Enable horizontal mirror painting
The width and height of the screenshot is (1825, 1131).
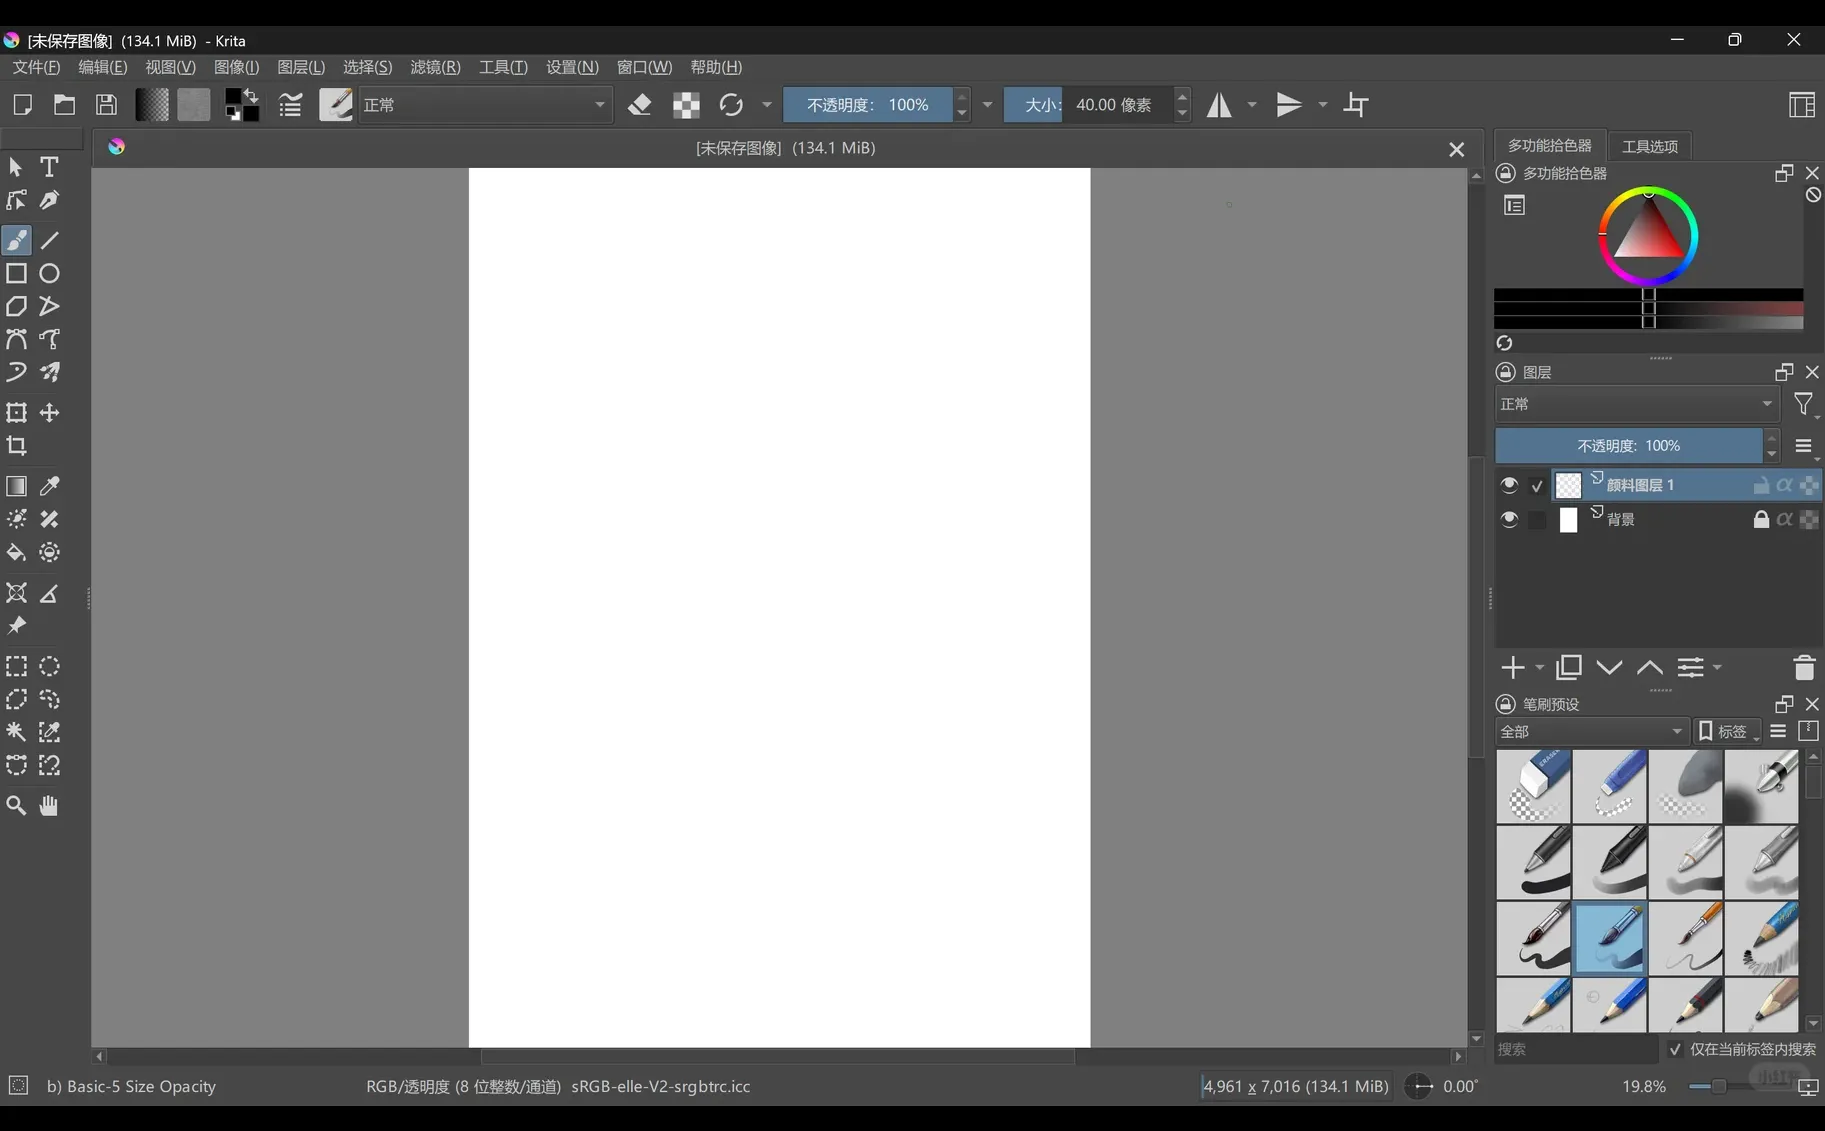(x=1221, y=105)
